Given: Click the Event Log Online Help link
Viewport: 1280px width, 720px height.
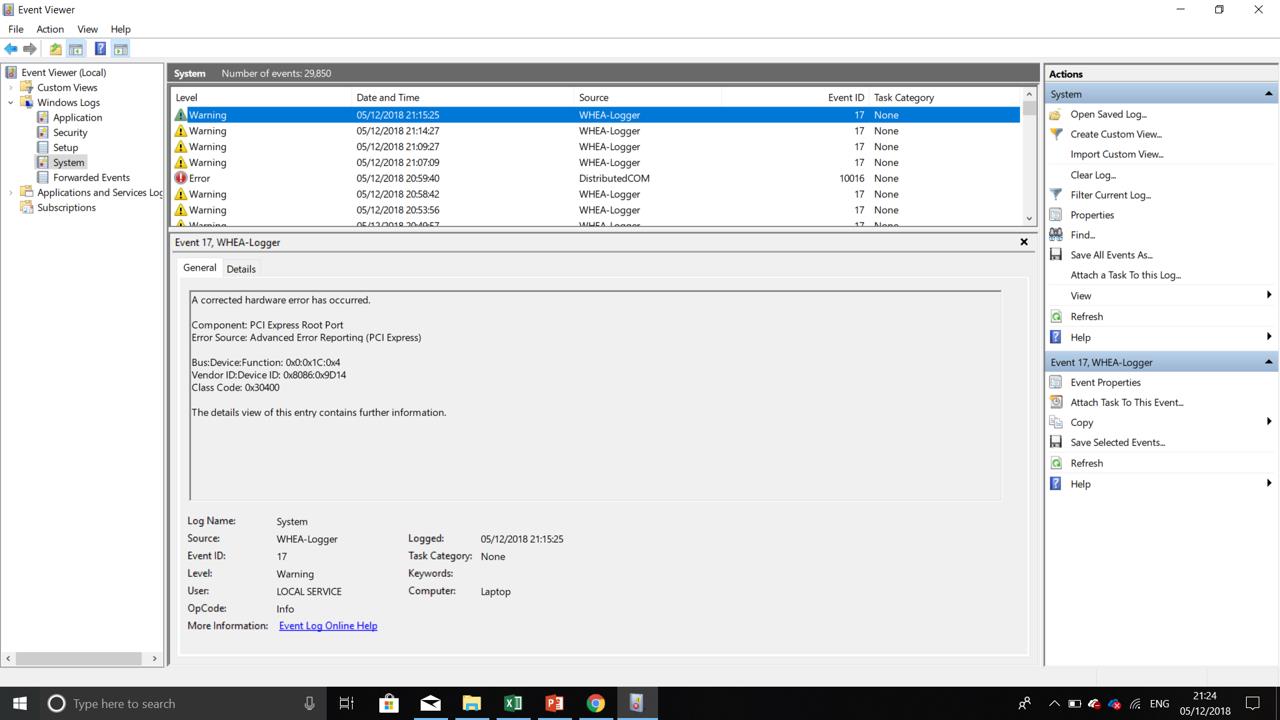Looking at the screenshot, I should click(x=327, y=625).
